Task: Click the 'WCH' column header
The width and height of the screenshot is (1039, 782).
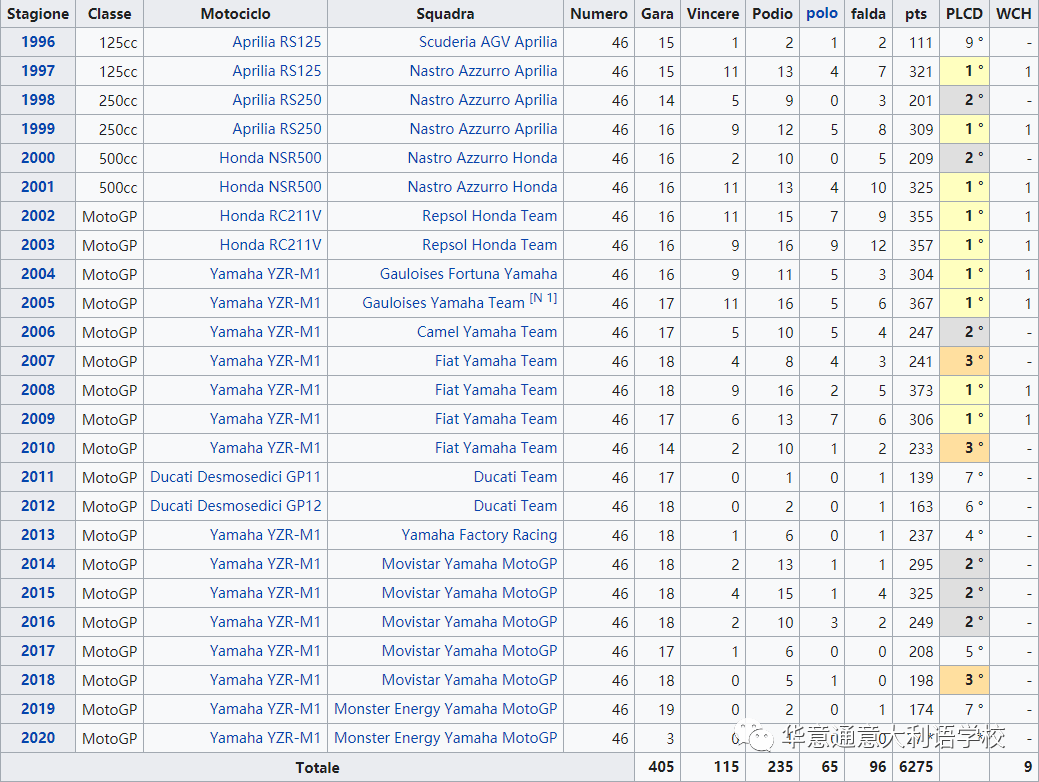Action: (x=1014, y=13)
